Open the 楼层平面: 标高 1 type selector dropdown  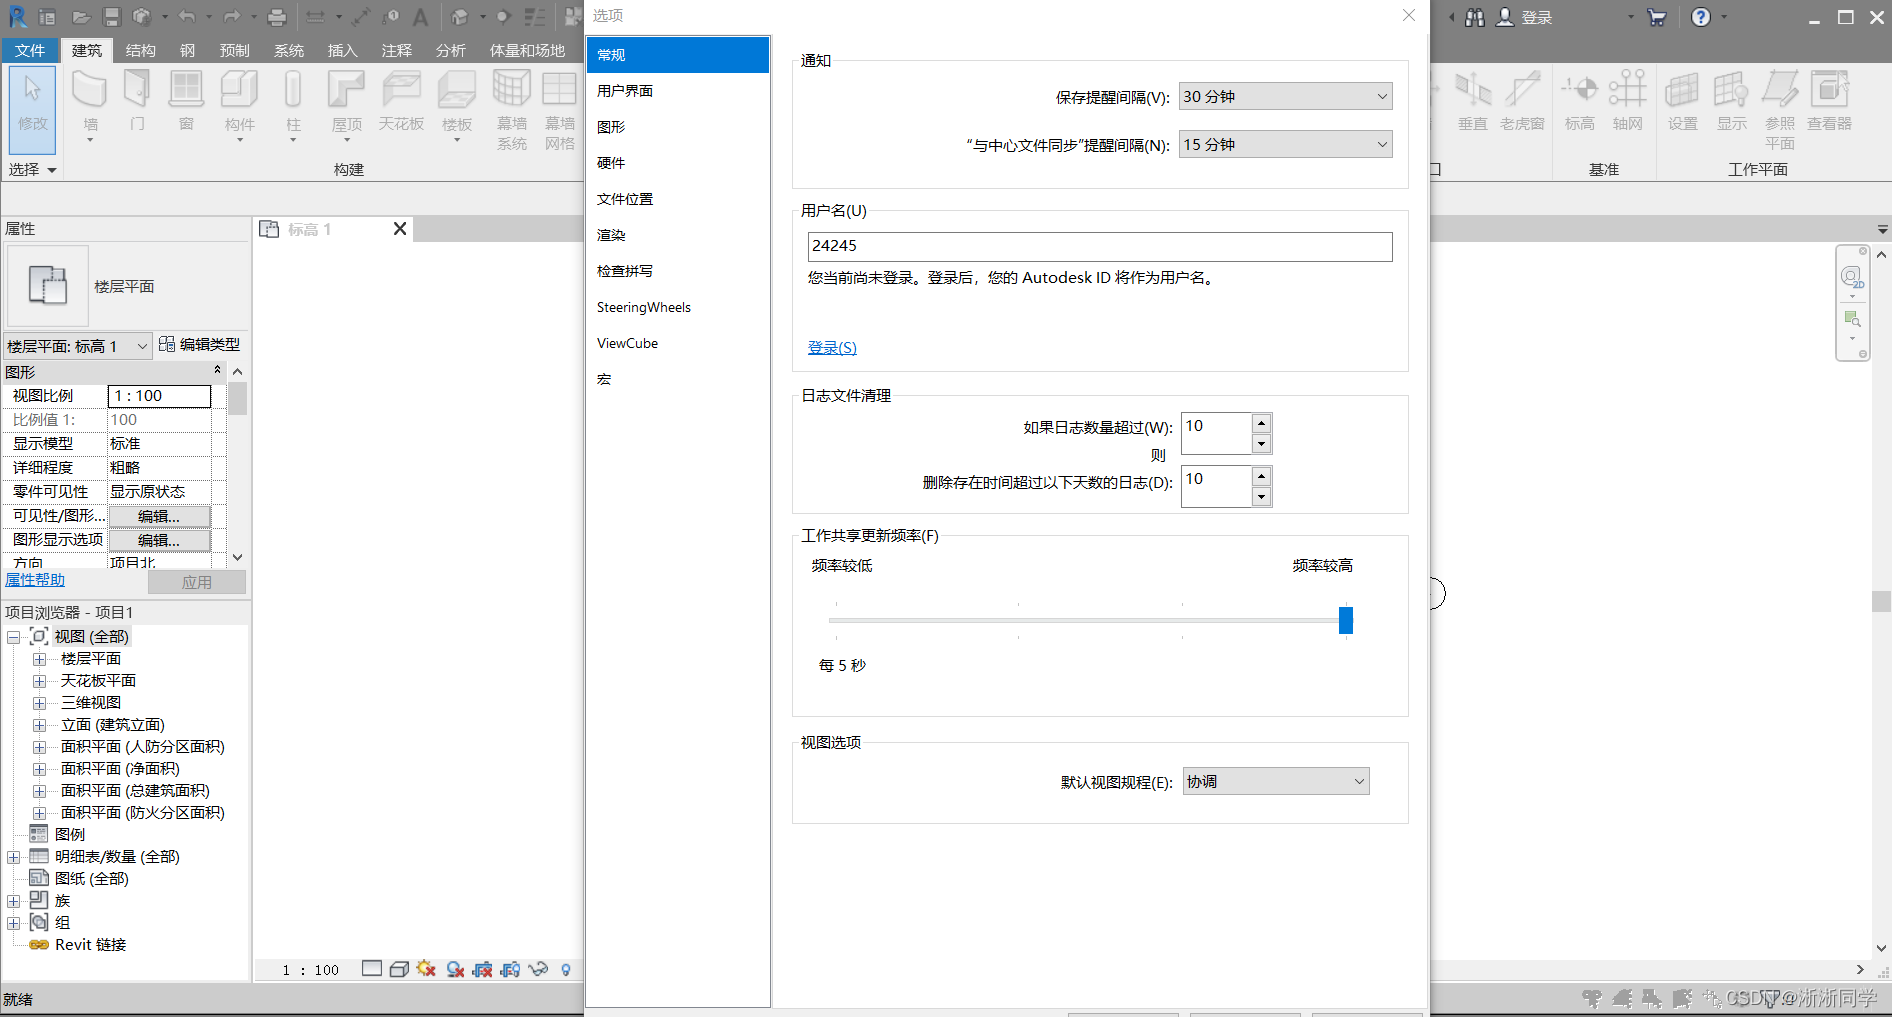pyautogui.click(x=78, y=346)
